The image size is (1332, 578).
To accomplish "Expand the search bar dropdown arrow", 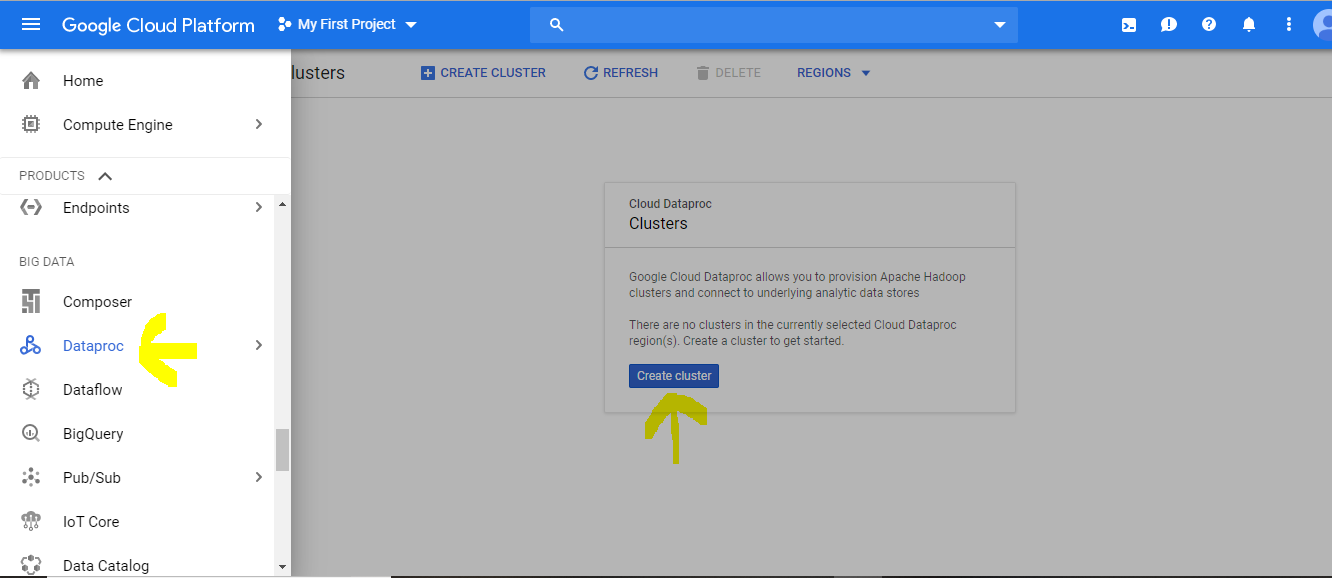I will pos(1000,25).
